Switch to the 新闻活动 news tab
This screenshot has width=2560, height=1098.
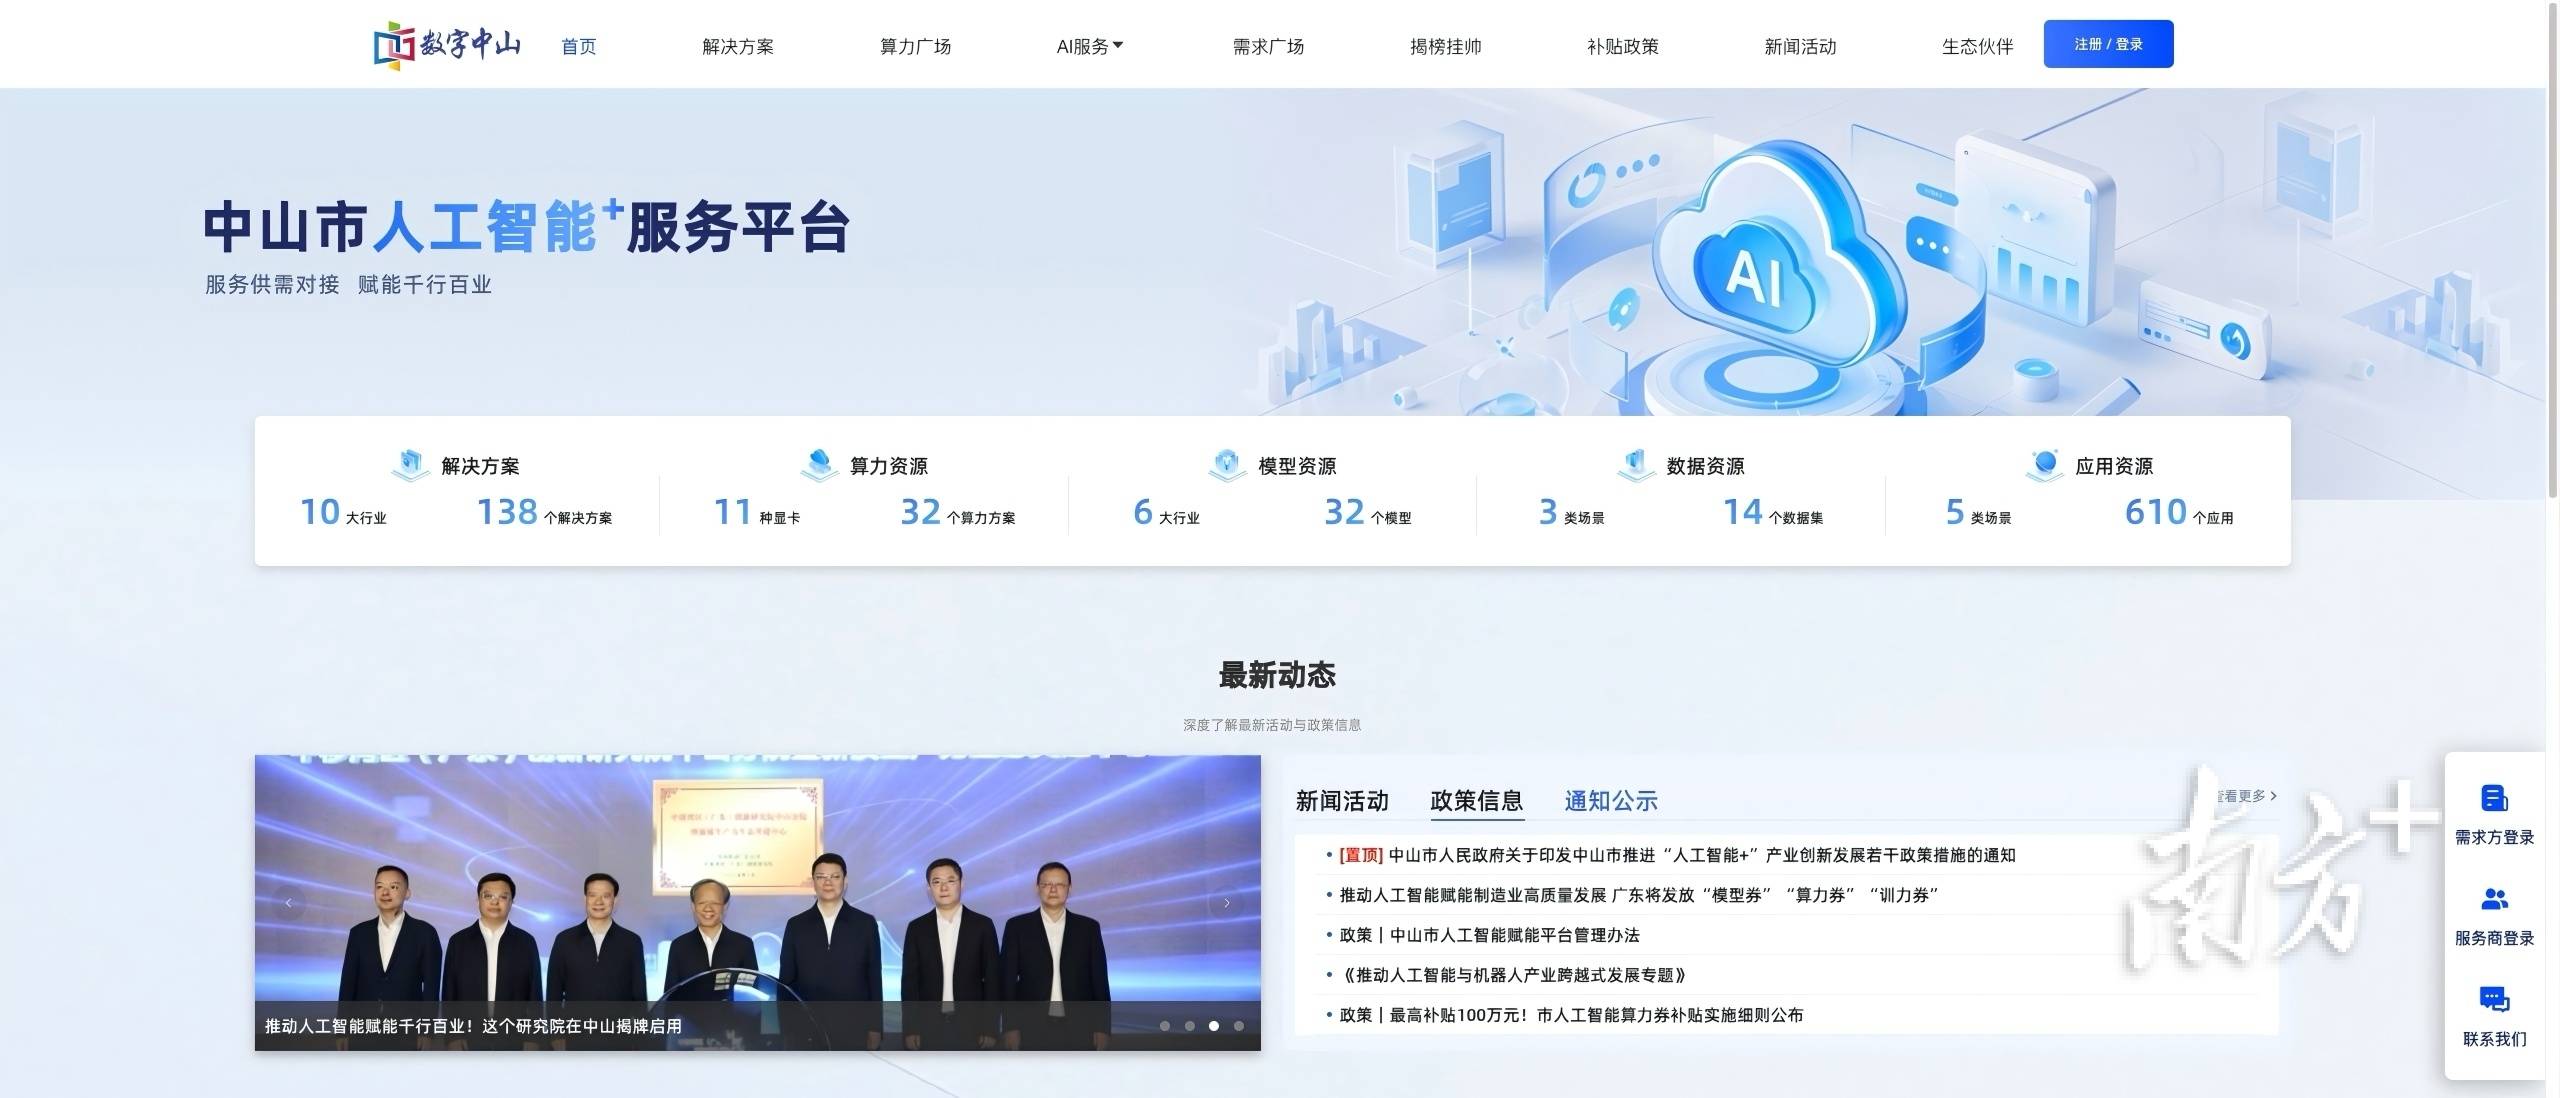[1342, 801]
